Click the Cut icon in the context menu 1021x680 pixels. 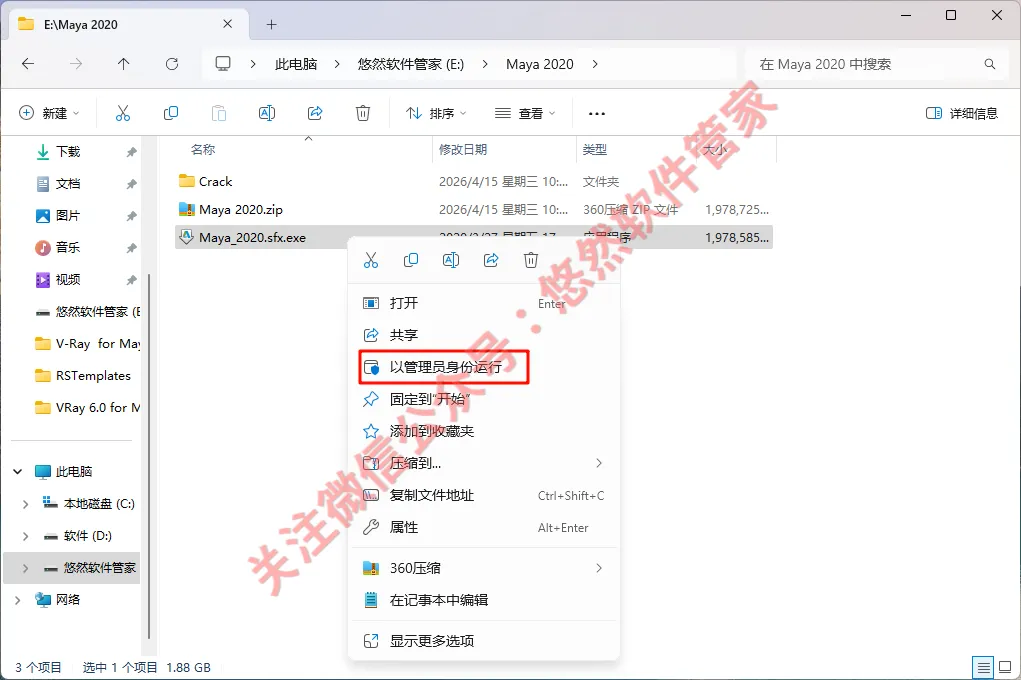click(371, 261)
